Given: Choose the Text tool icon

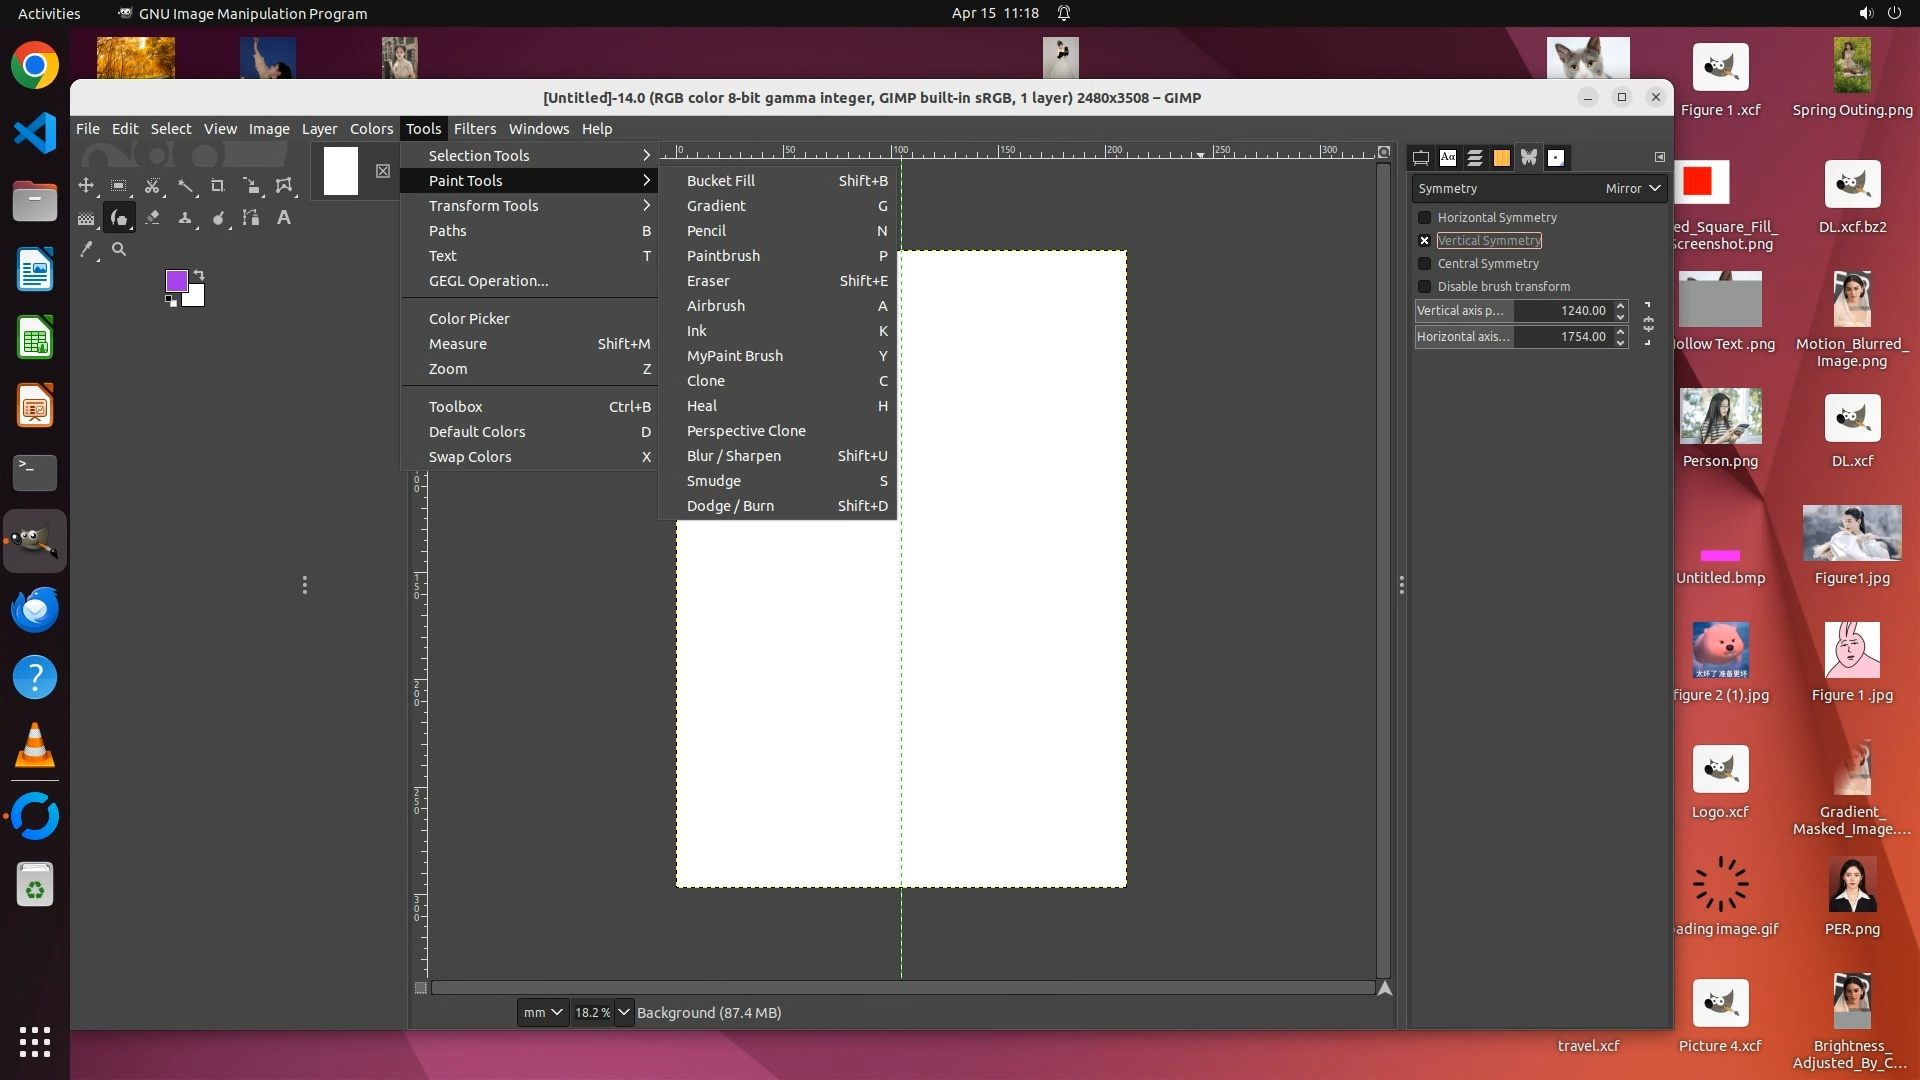Looking at the screenshot, I should (x=284, y=218).
